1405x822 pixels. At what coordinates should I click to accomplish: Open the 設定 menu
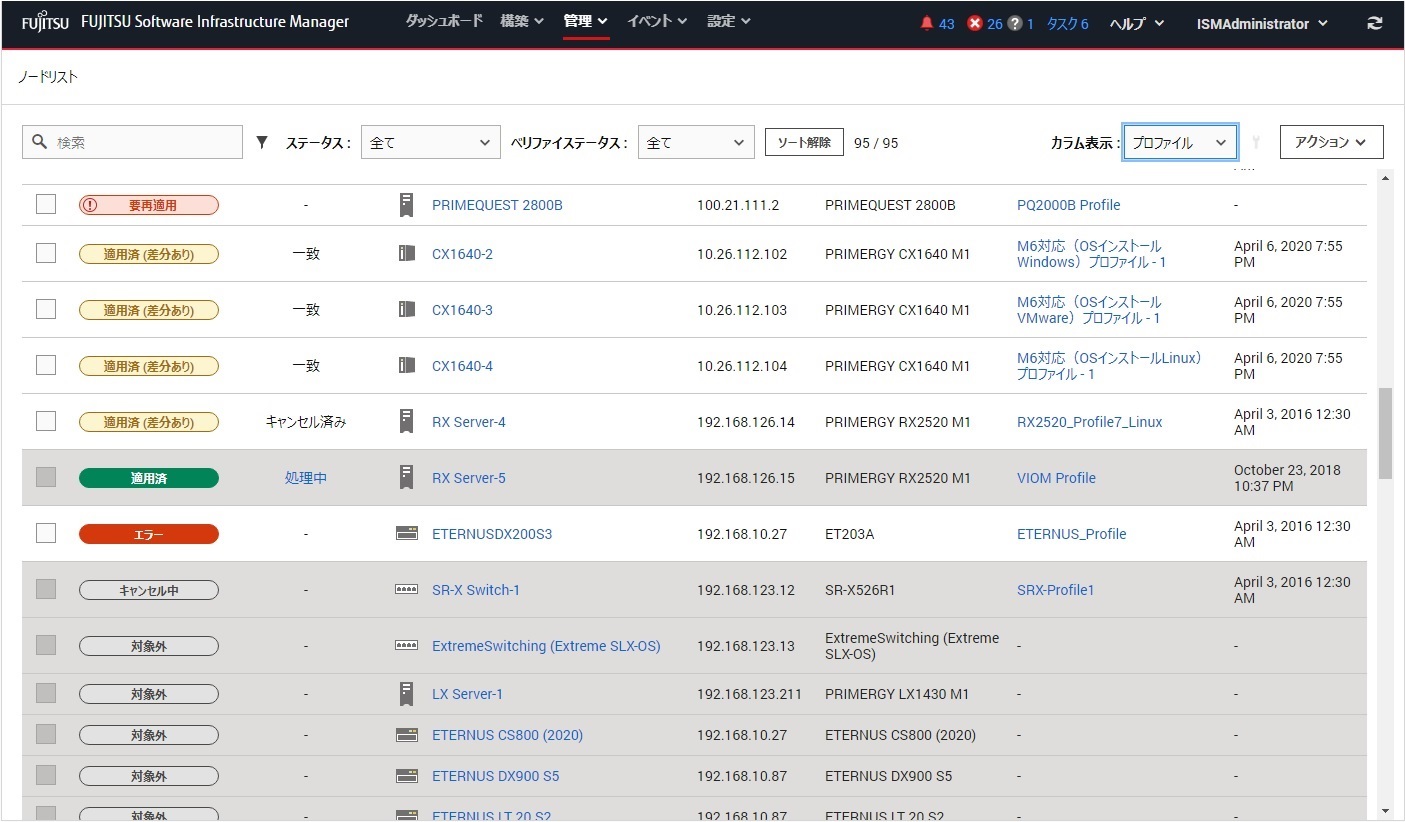click(729, 21)
